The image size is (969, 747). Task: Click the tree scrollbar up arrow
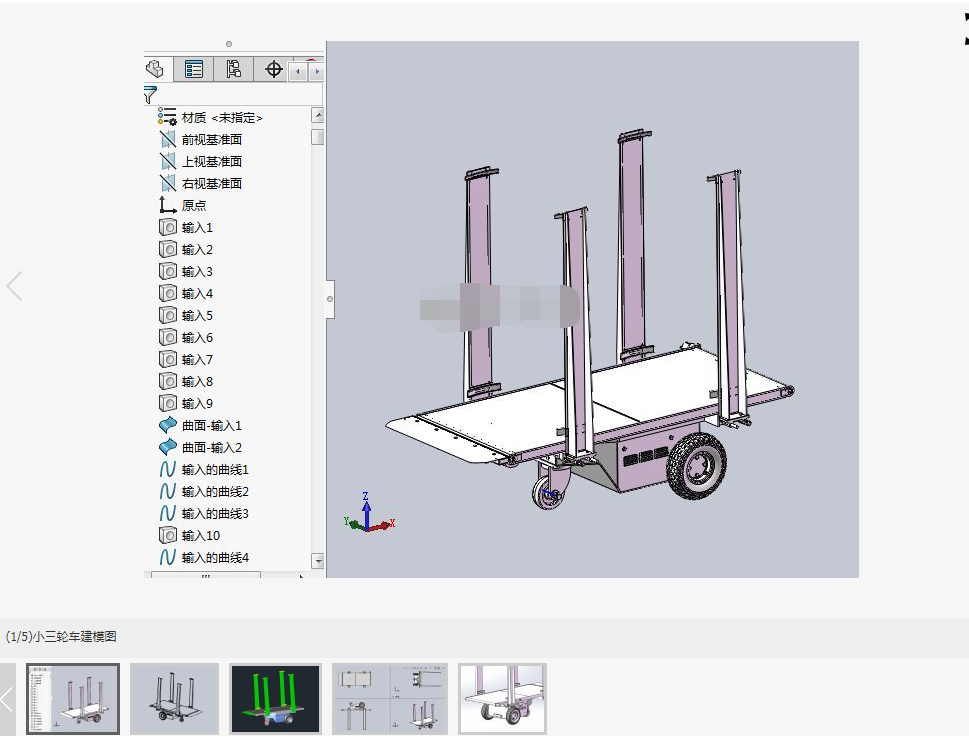tap(318, 116)
